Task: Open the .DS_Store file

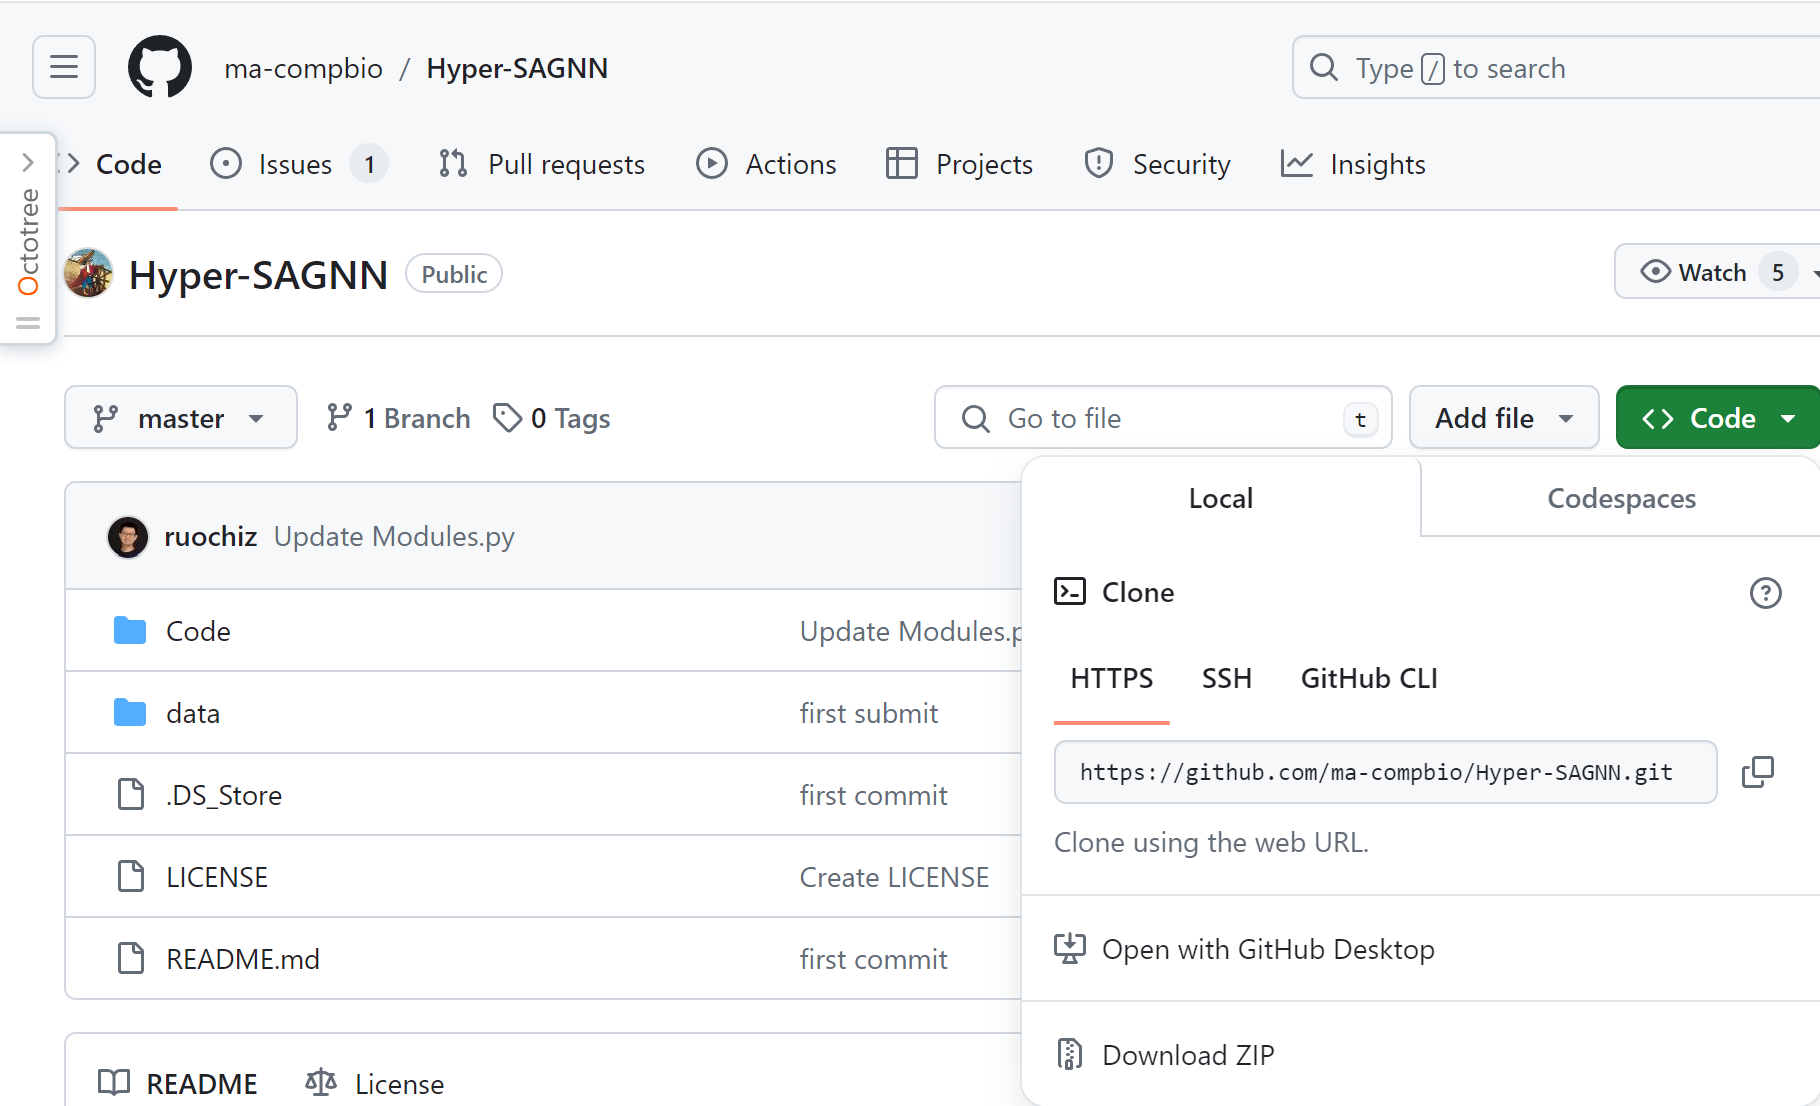Action: 224,795
